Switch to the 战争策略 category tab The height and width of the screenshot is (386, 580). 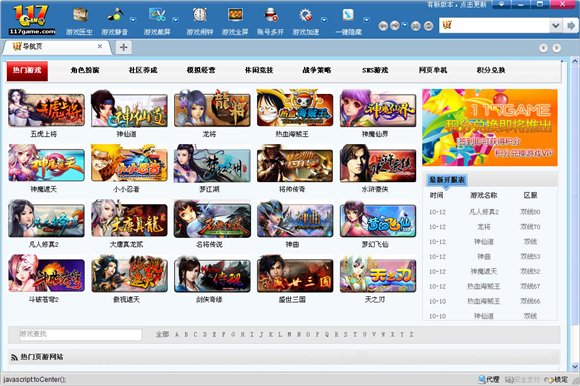[x=317, y=70]
